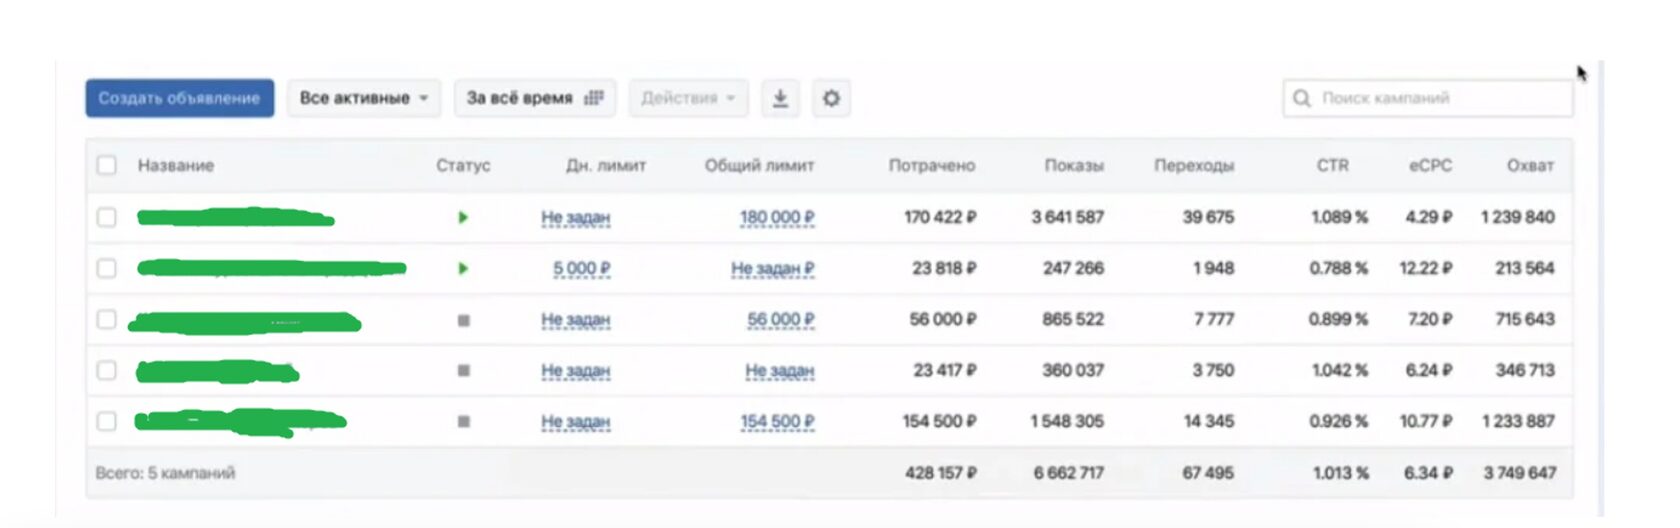The height and width of the screenshot is (528, 1680).
Task: Sort table by Потрачено column header
Action: click(x=931, y=165)
